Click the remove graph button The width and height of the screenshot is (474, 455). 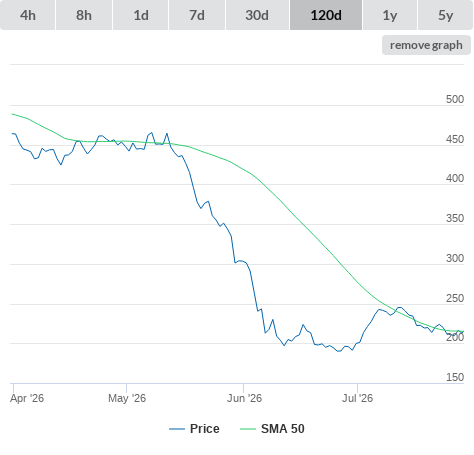tap(426, 45)
